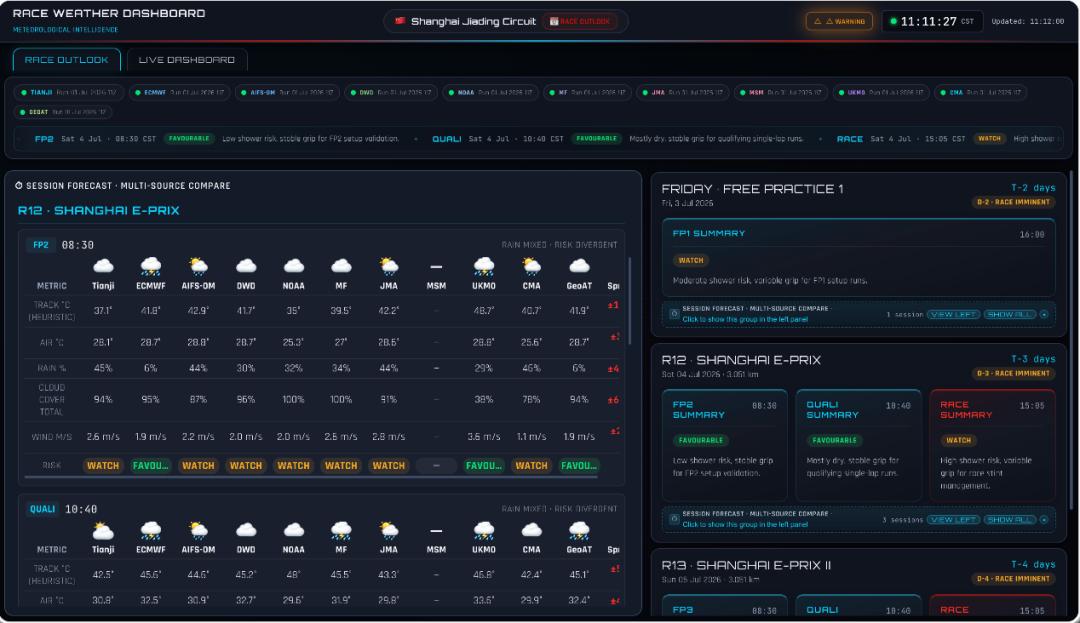Toggle the TIANJI model source chip
1080x623 pixels.
(x=69, y=92)
